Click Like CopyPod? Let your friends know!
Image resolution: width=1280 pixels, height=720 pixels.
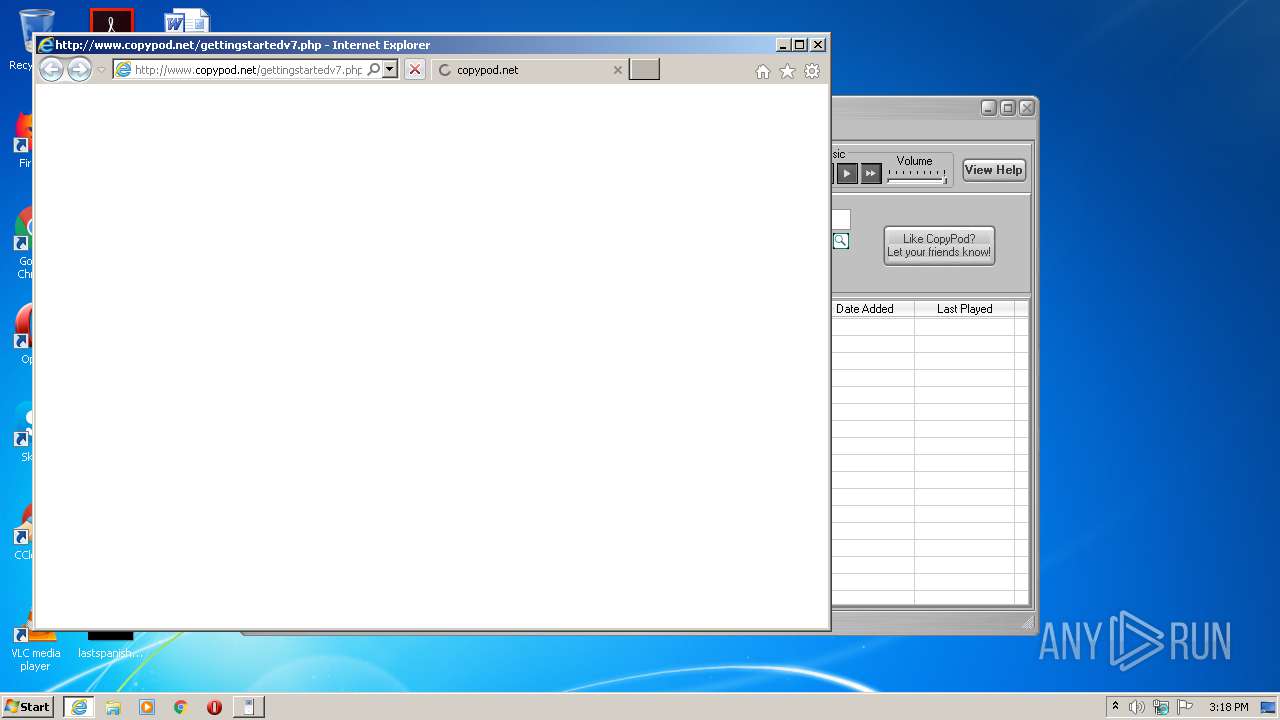click(939, 245)
